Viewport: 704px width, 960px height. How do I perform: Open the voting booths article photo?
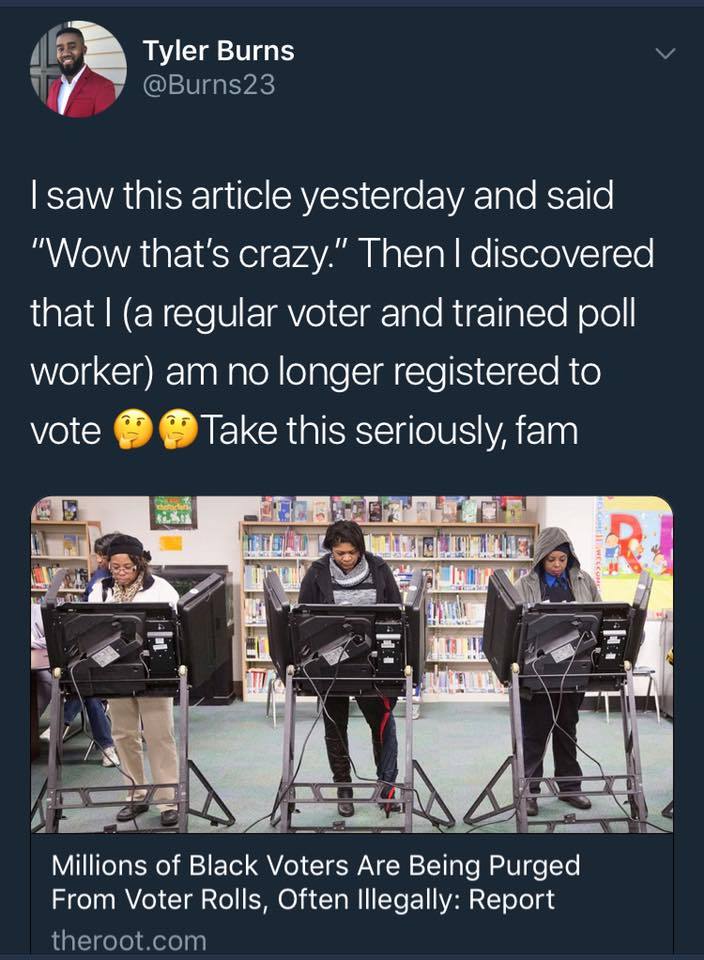352,664
